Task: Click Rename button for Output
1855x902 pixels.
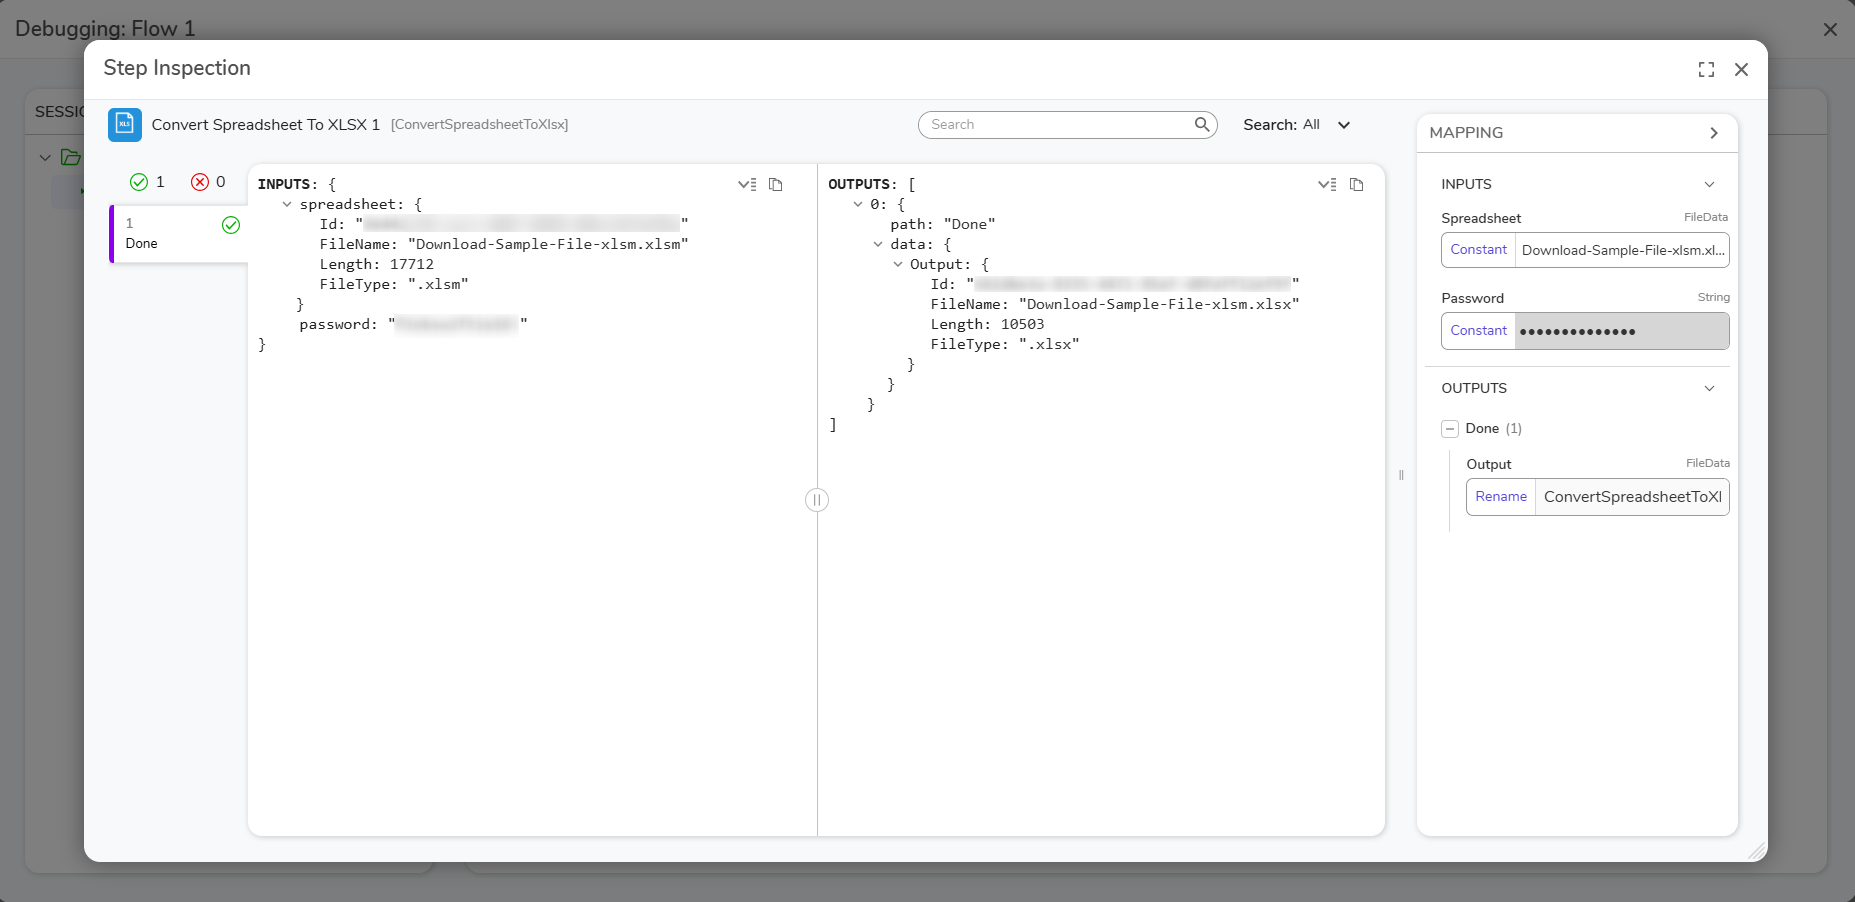Action: click(1501, 497)
